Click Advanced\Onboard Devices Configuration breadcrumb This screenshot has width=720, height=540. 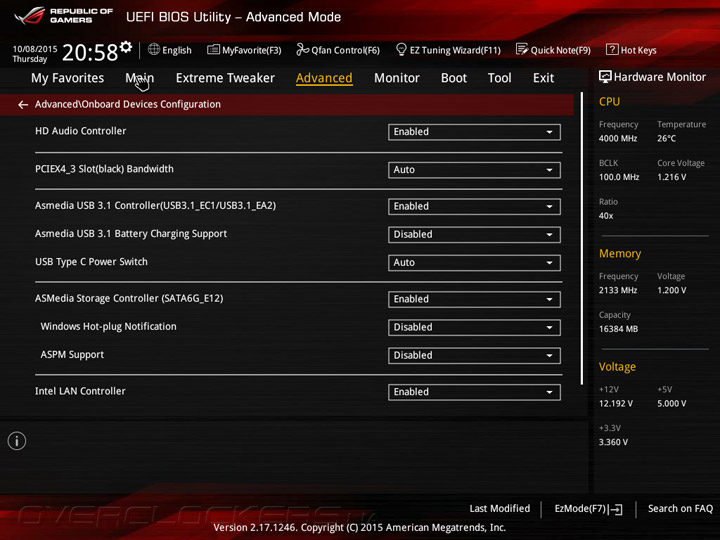pyautogui.click(x=128, y=104)
